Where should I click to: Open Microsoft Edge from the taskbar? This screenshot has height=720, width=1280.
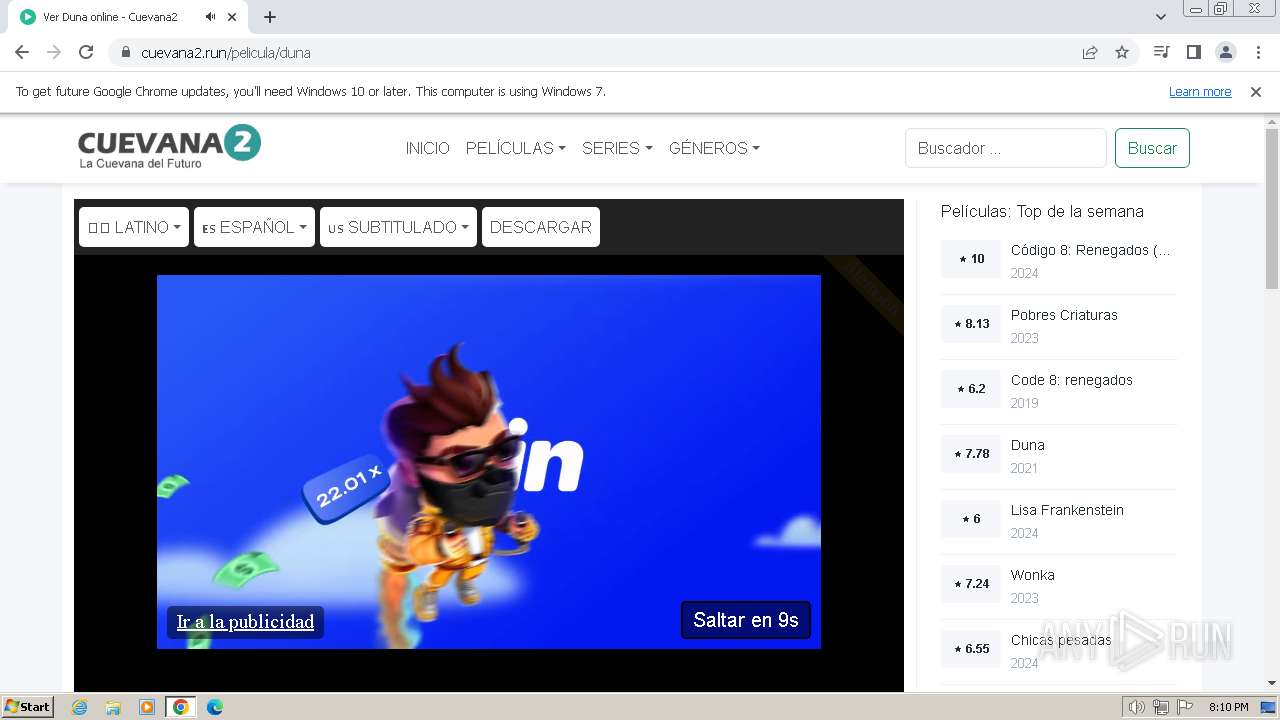(215, 707)
